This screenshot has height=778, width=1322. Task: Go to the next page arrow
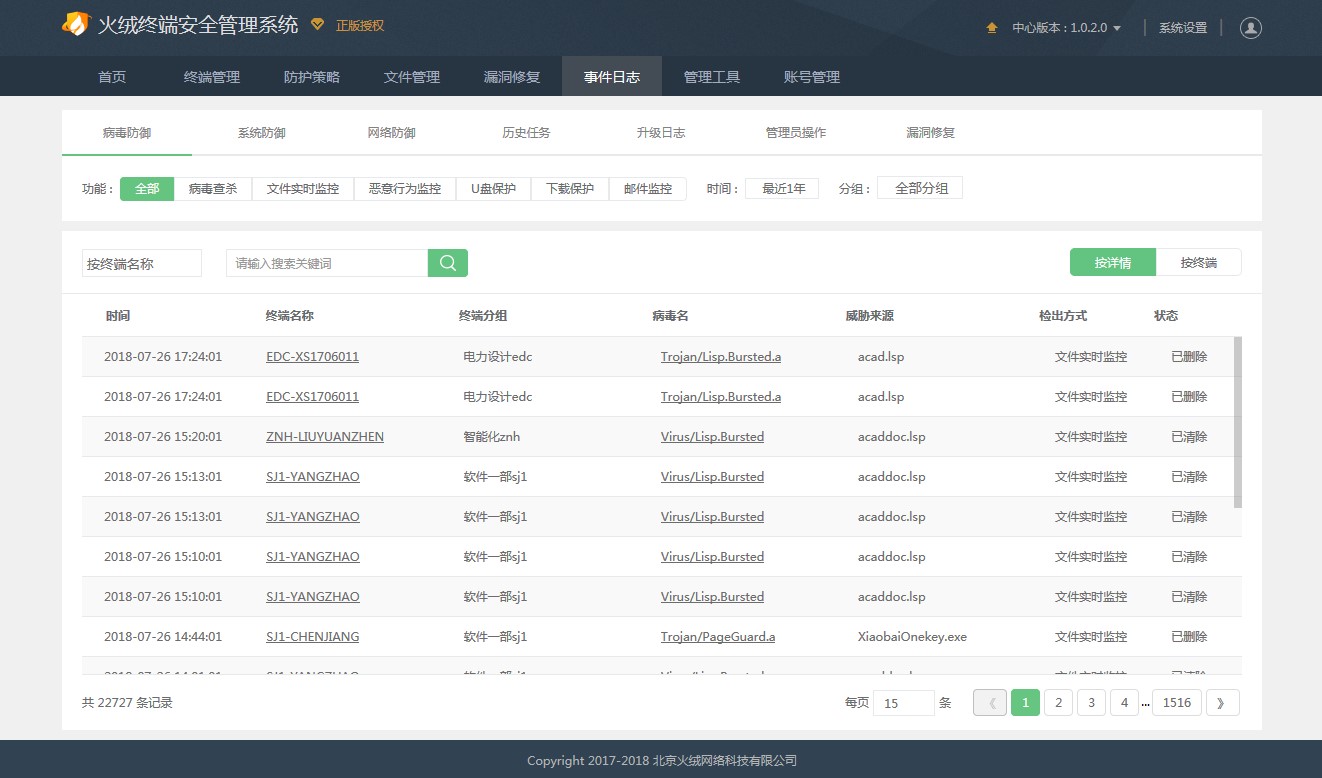pos(1222,703)
